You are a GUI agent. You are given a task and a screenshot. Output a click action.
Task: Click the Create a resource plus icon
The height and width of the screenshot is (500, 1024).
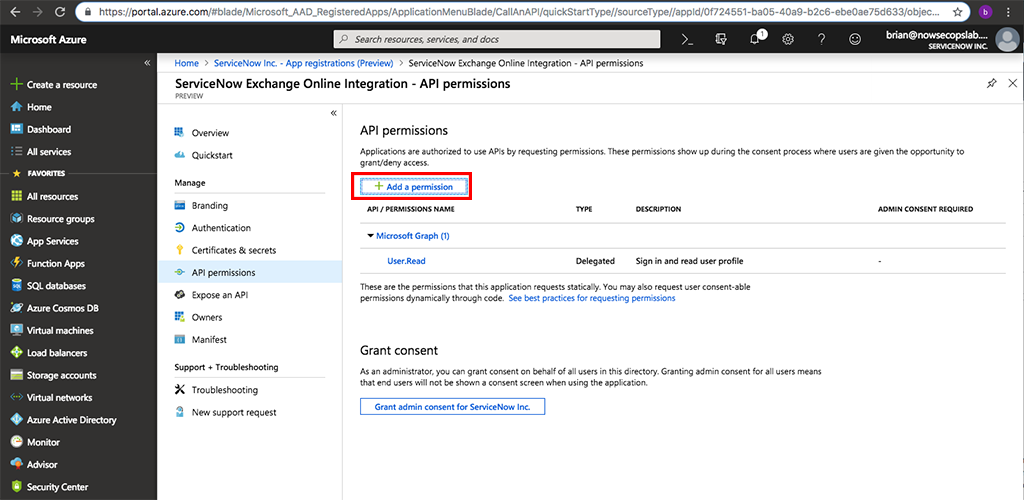click(x=17, y=85)
